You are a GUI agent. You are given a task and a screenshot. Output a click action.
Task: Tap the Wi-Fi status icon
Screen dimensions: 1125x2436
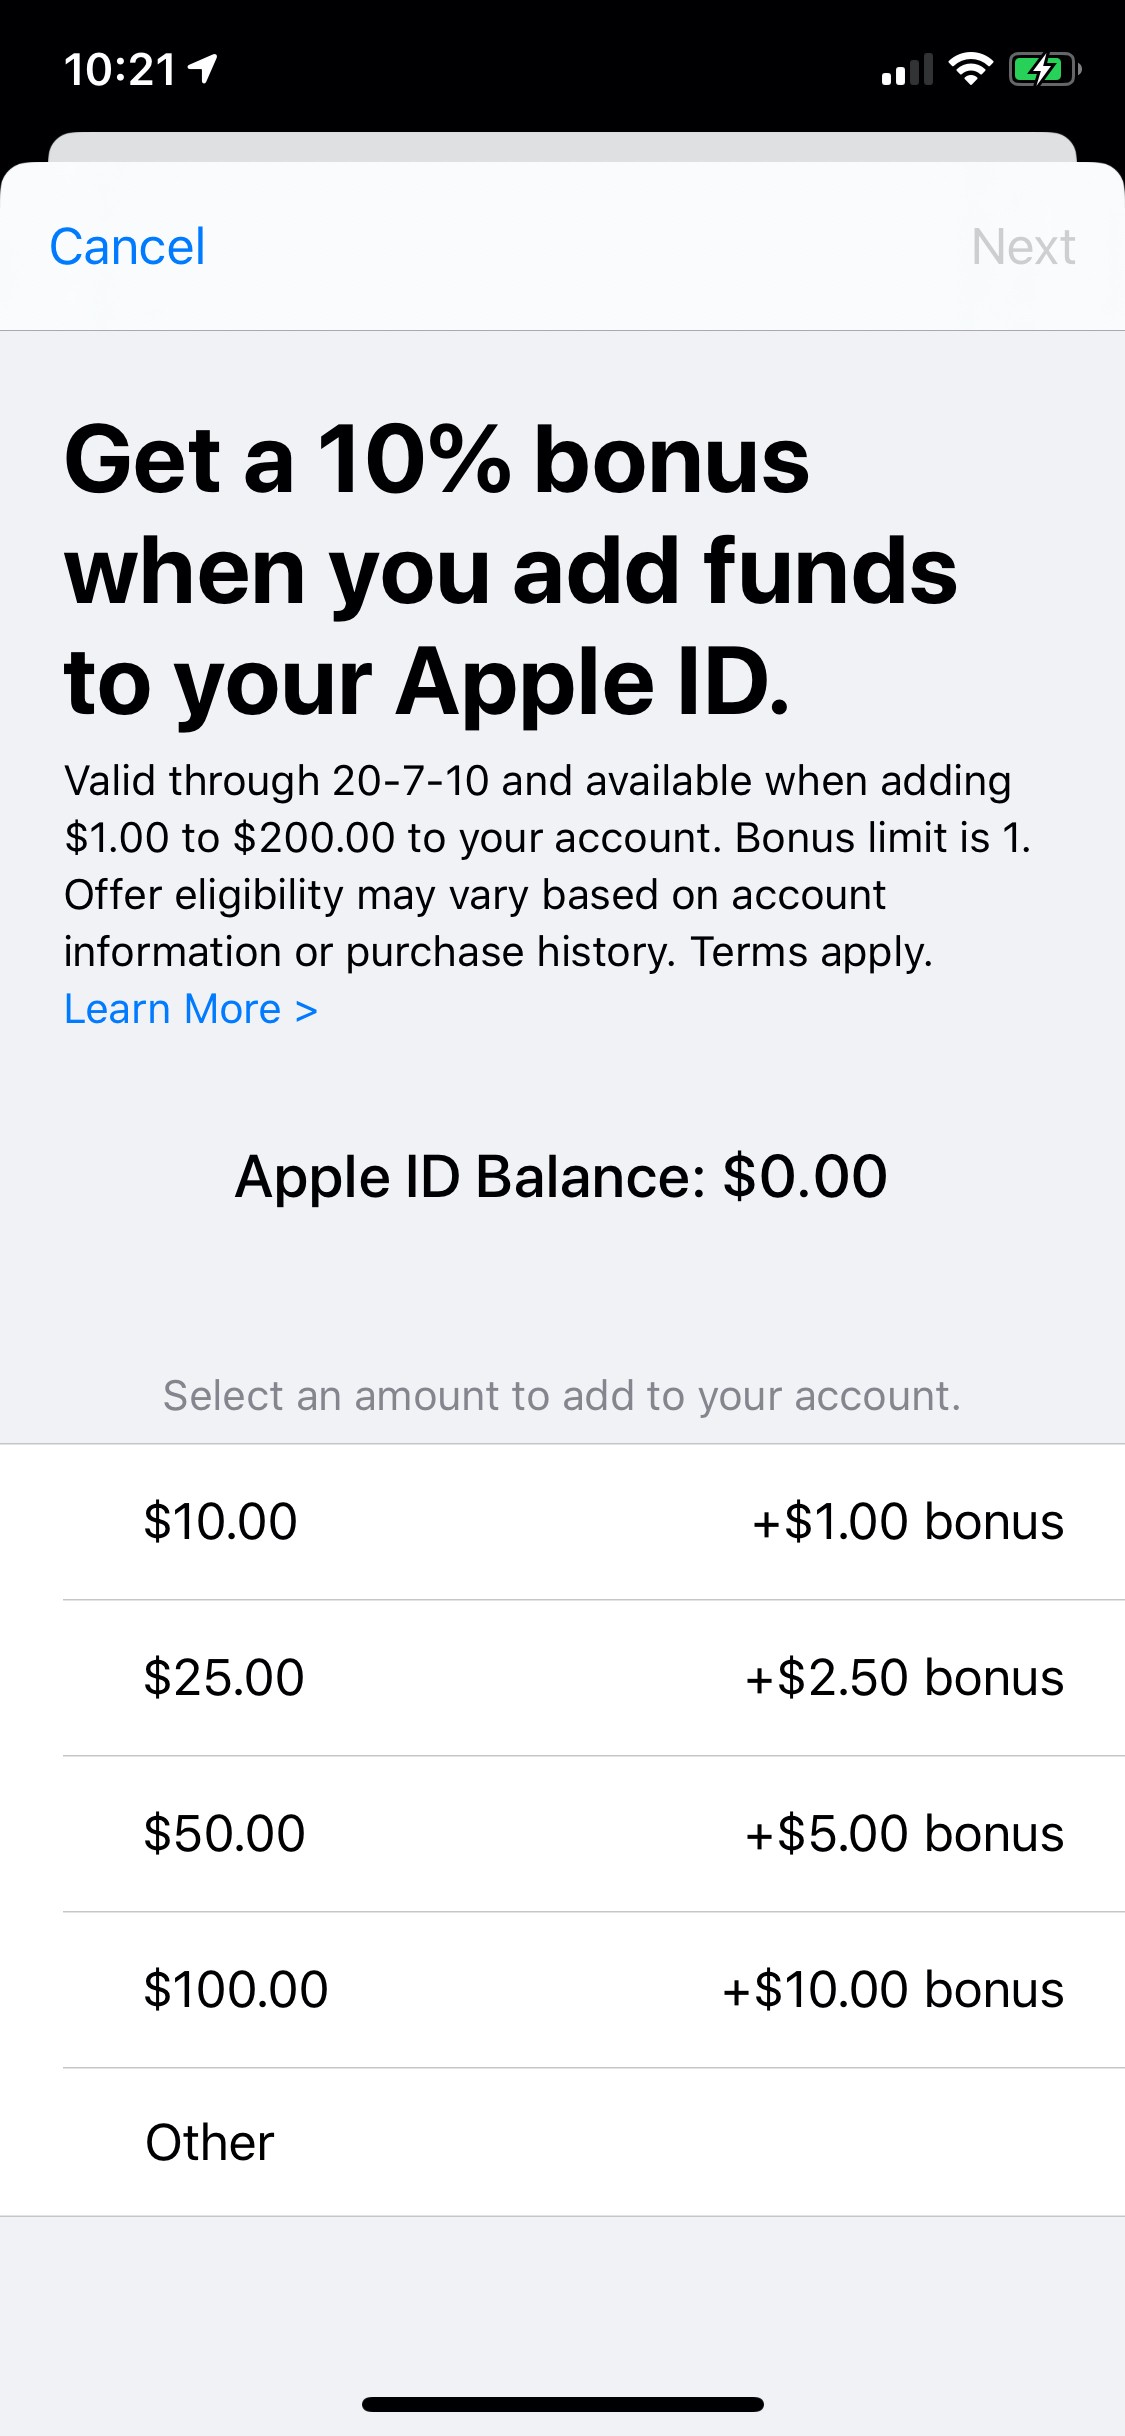click(970, 69)
